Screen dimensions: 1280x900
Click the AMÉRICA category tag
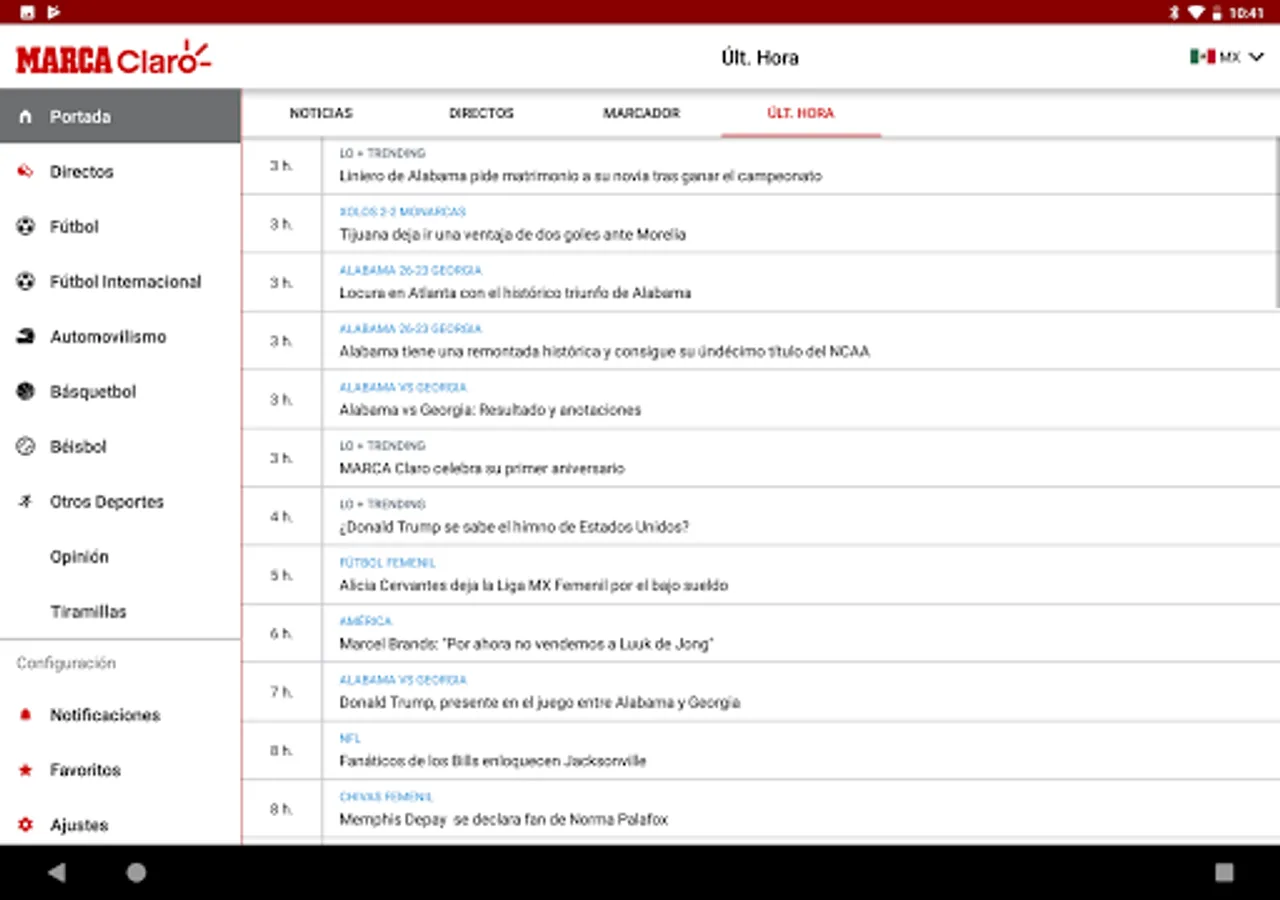coord(365,621)
